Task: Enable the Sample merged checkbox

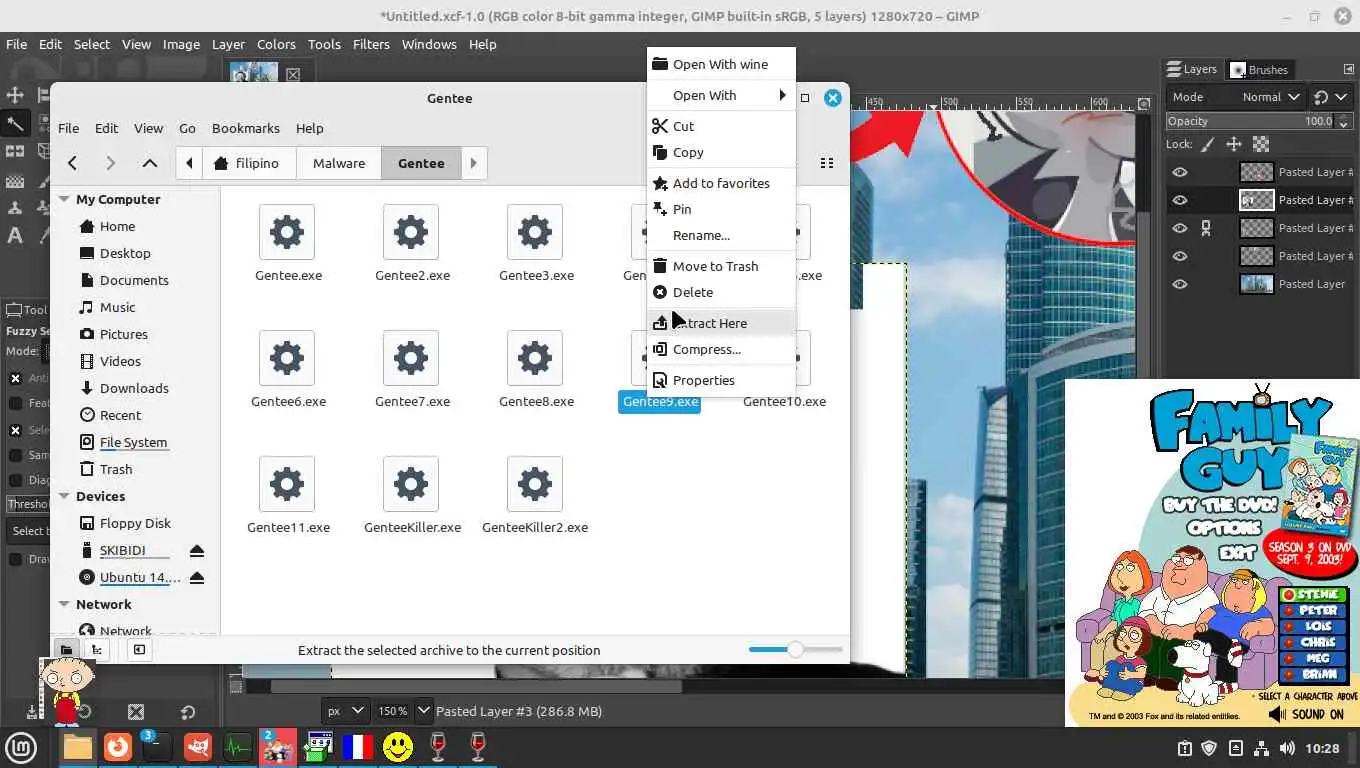Action: click(x=15, y=455)
